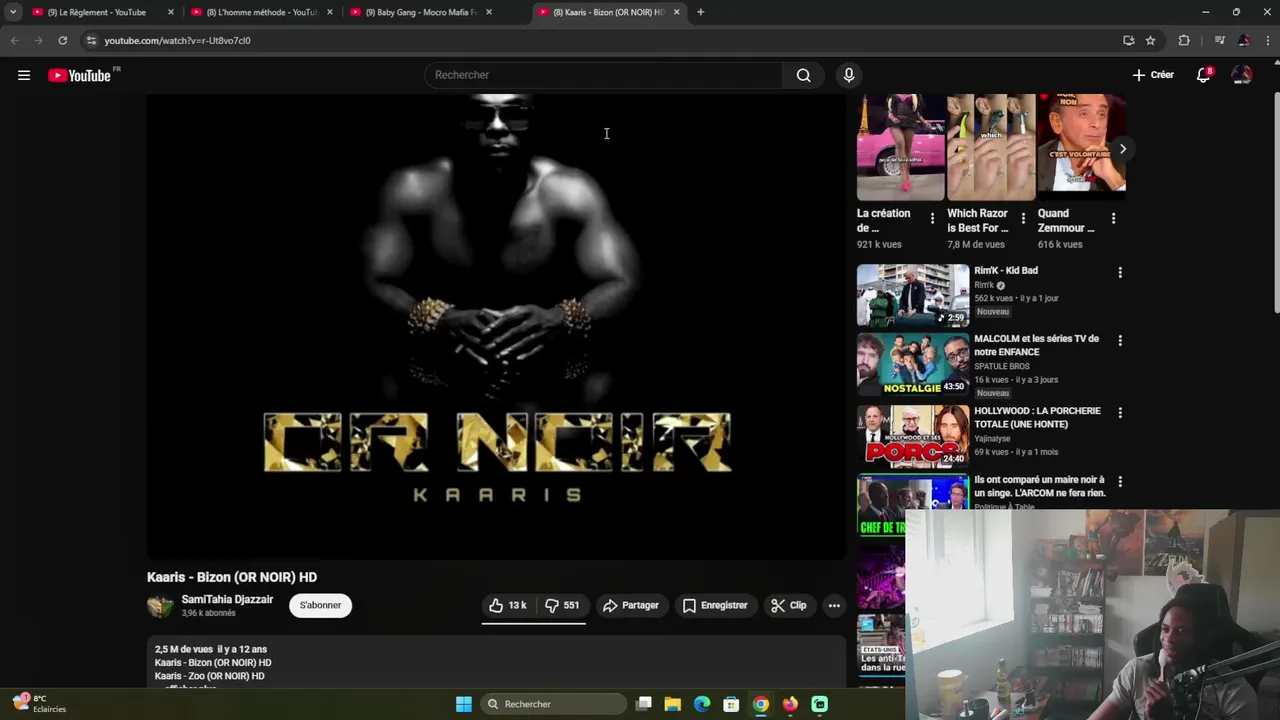This screenshot has height=720, width=1280.
Task: Switch to L'homme méthode tab
Action: click(262, 12)
